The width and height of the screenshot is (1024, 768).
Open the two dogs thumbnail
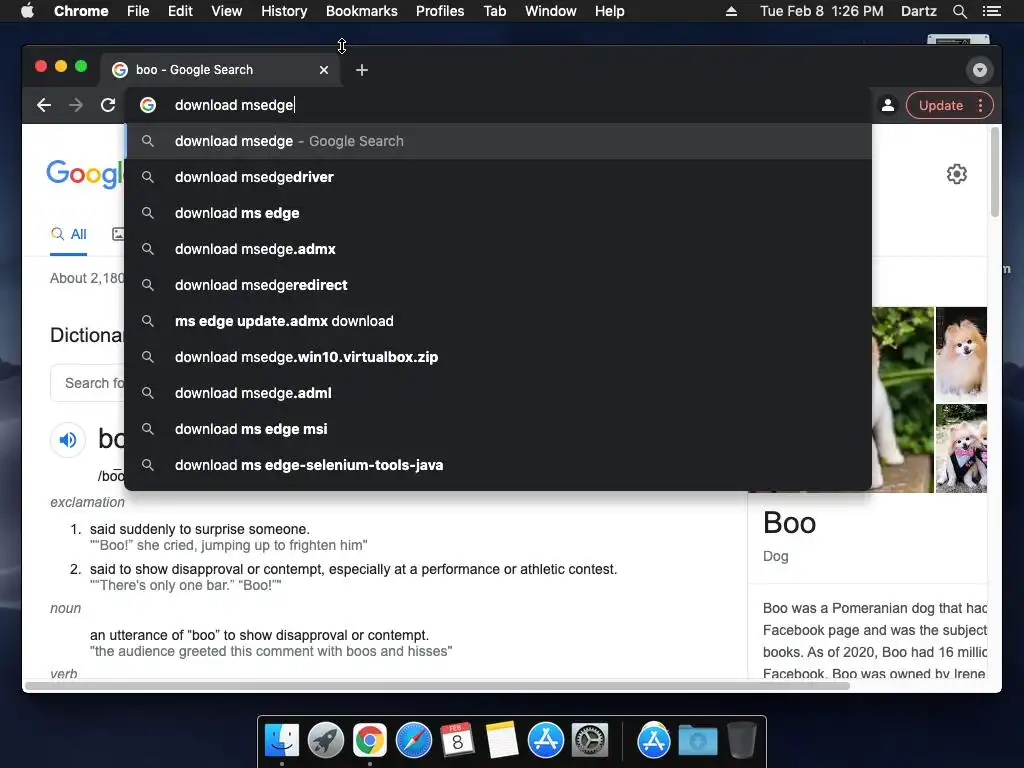(x=961, y=448)
